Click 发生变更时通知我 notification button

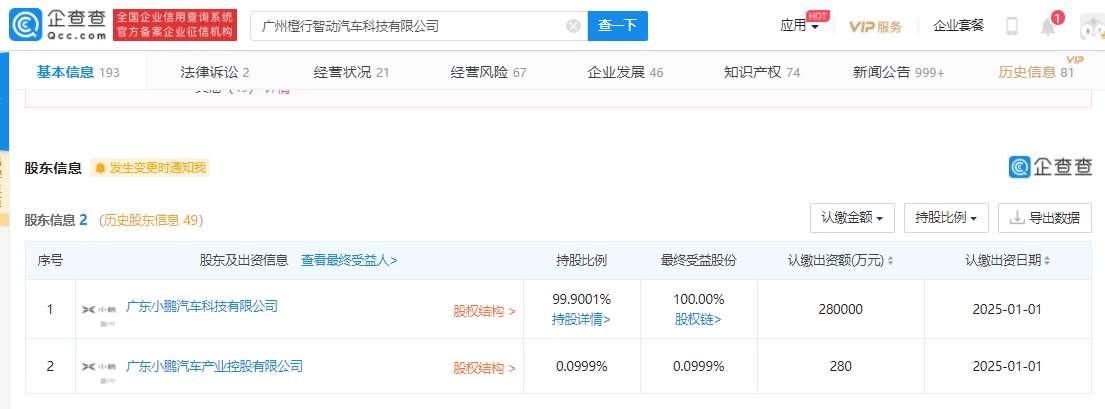150,168
